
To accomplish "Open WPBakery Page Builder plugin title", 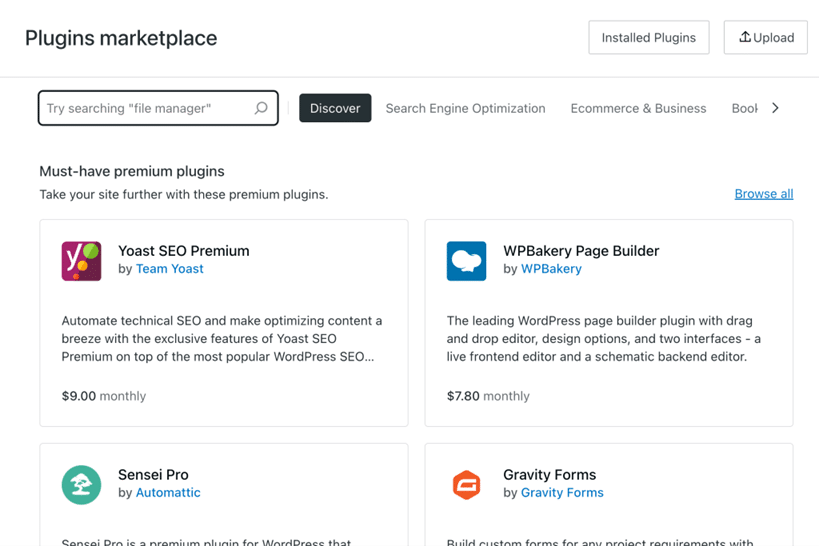I will pyautogui.click(x=581, y=251).
